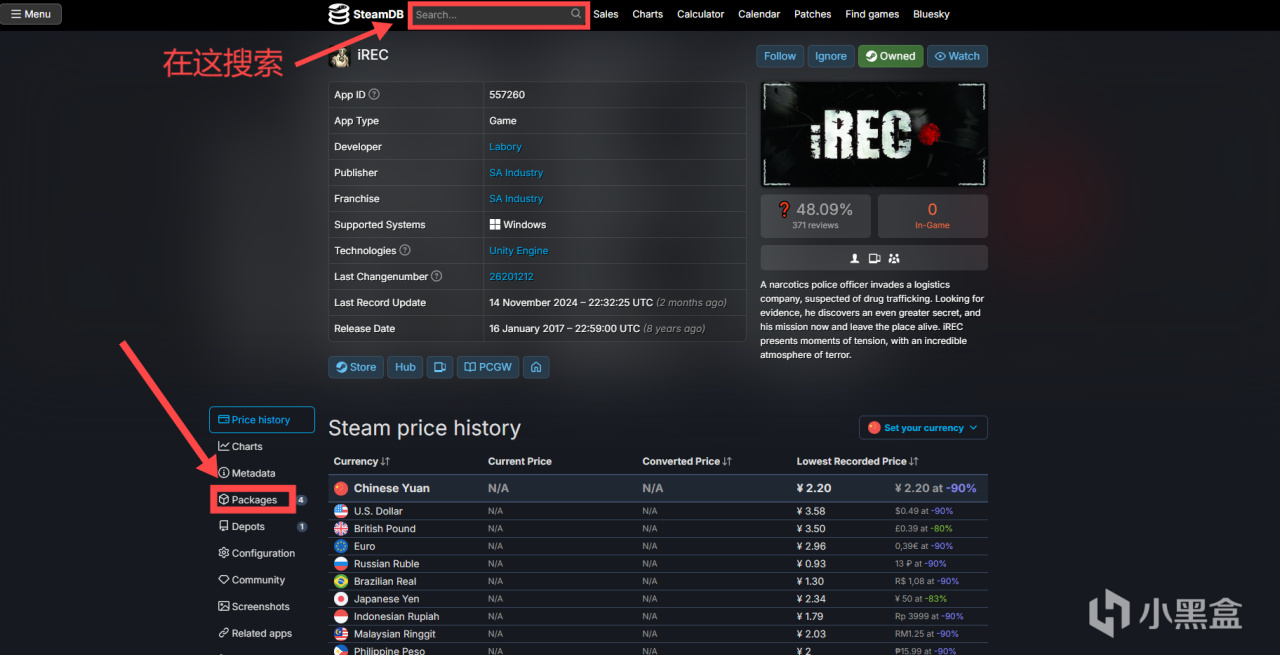This screenshot has height=655, width=1280.
Task: Open Find games navigation item
Action: click(x=872, y=14)
